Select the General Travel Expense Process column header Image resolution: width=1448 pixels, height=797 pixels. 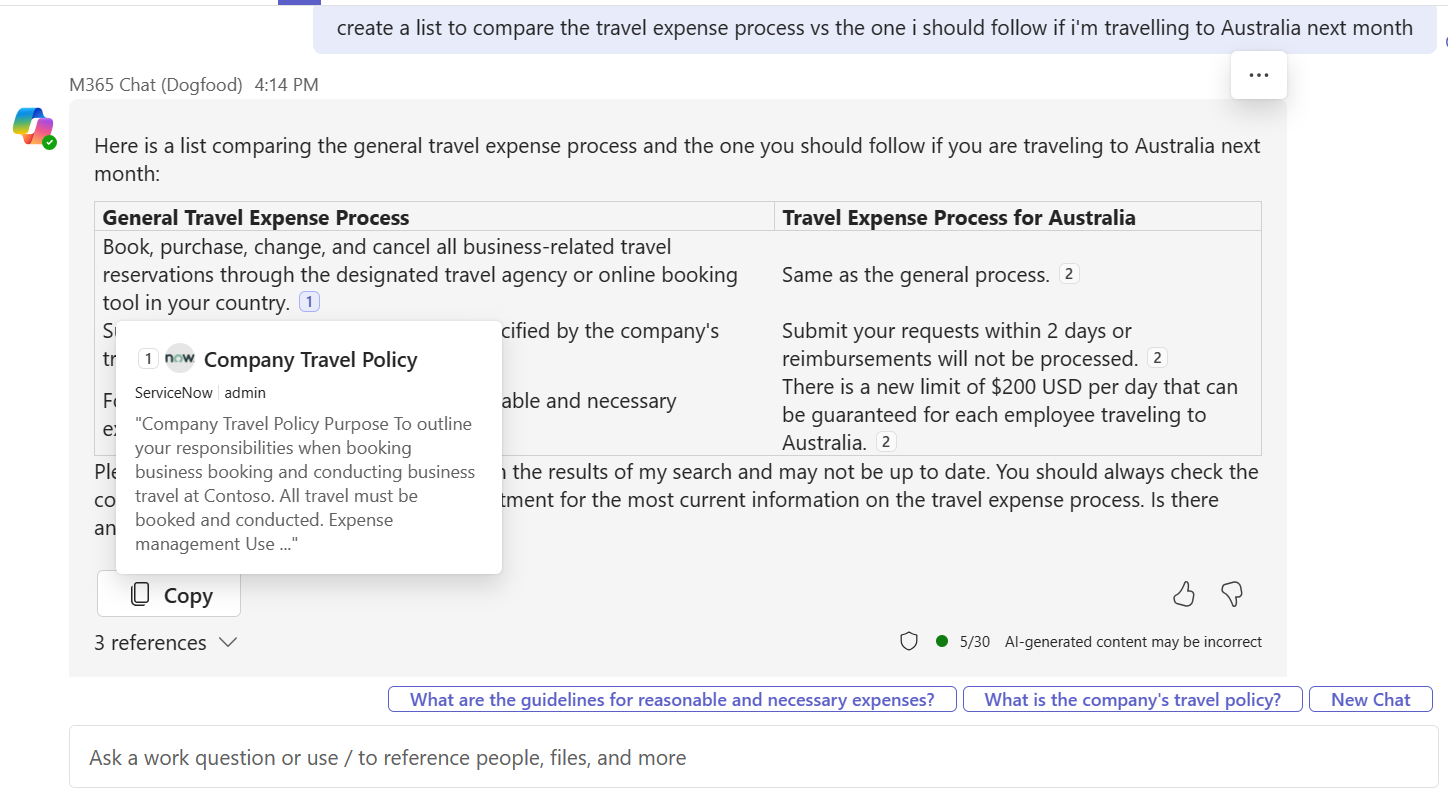256,217
